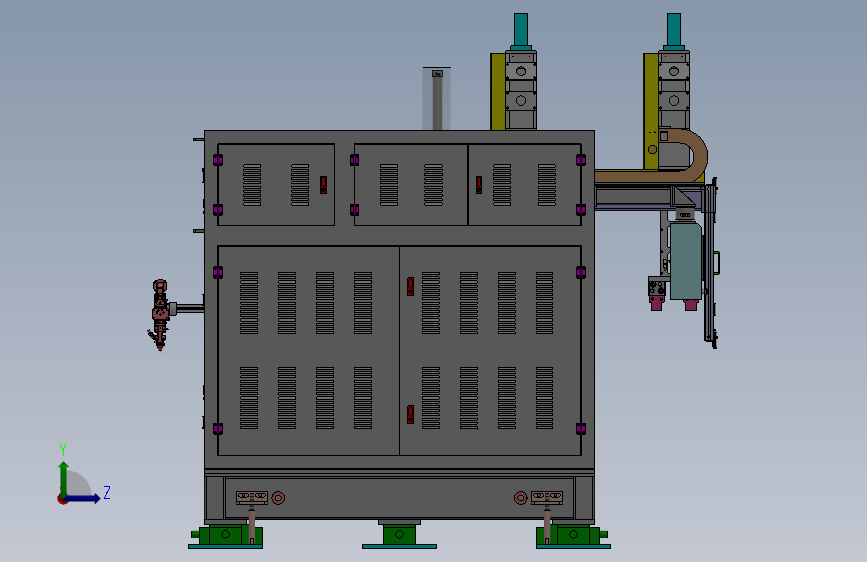Select the red latch on the upper-right door
This screenshot has width=867, height=562.
click(x=479, y=185)
